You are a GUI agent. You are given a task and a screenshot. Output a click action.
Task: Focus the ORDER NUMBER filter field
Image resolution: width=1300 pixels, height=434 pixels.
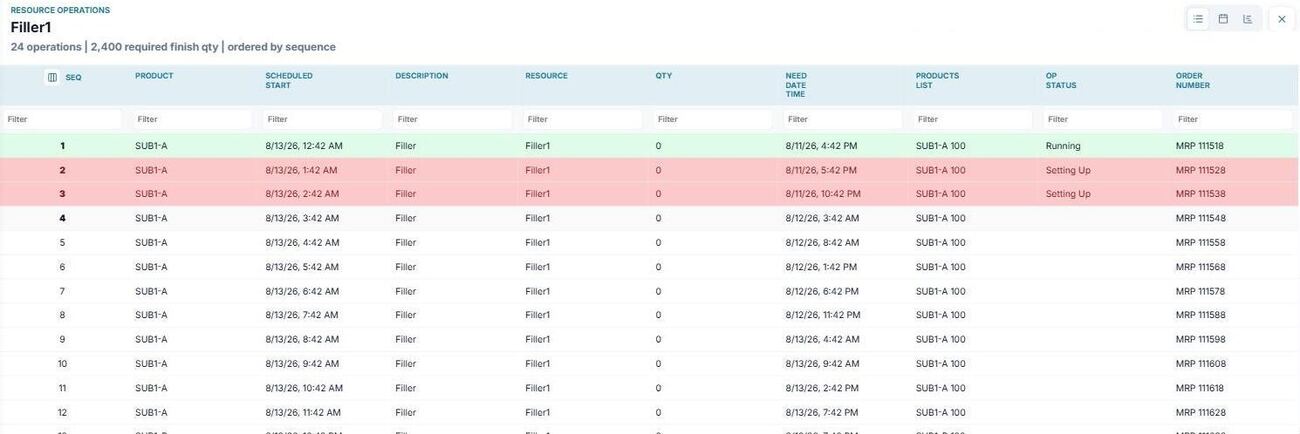[x=1232, y=119]
